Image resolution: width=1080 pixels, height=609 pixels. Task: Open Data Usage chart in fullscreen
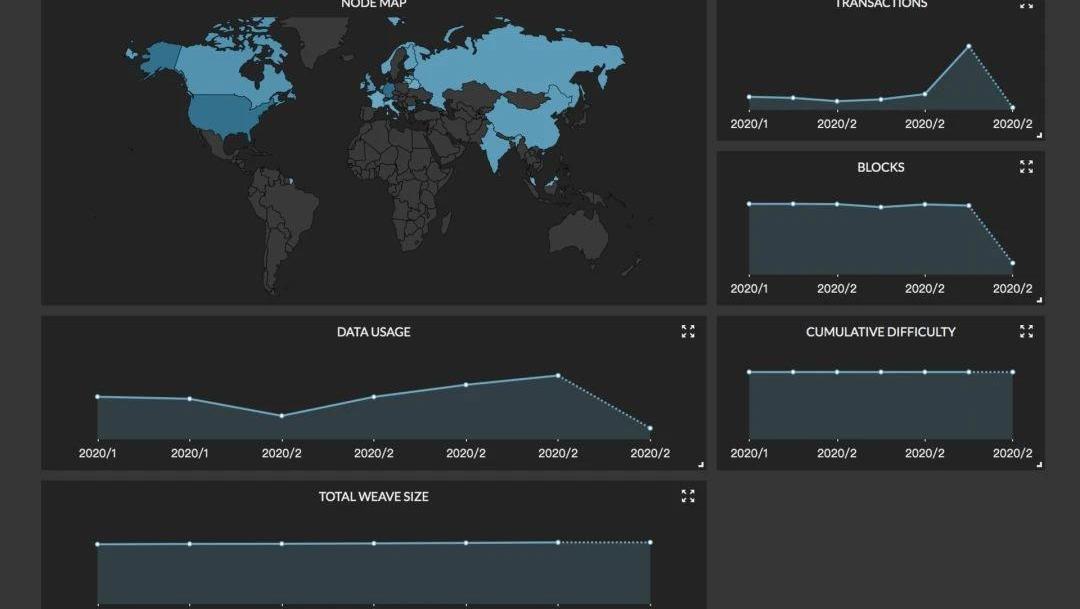point(688,331)
